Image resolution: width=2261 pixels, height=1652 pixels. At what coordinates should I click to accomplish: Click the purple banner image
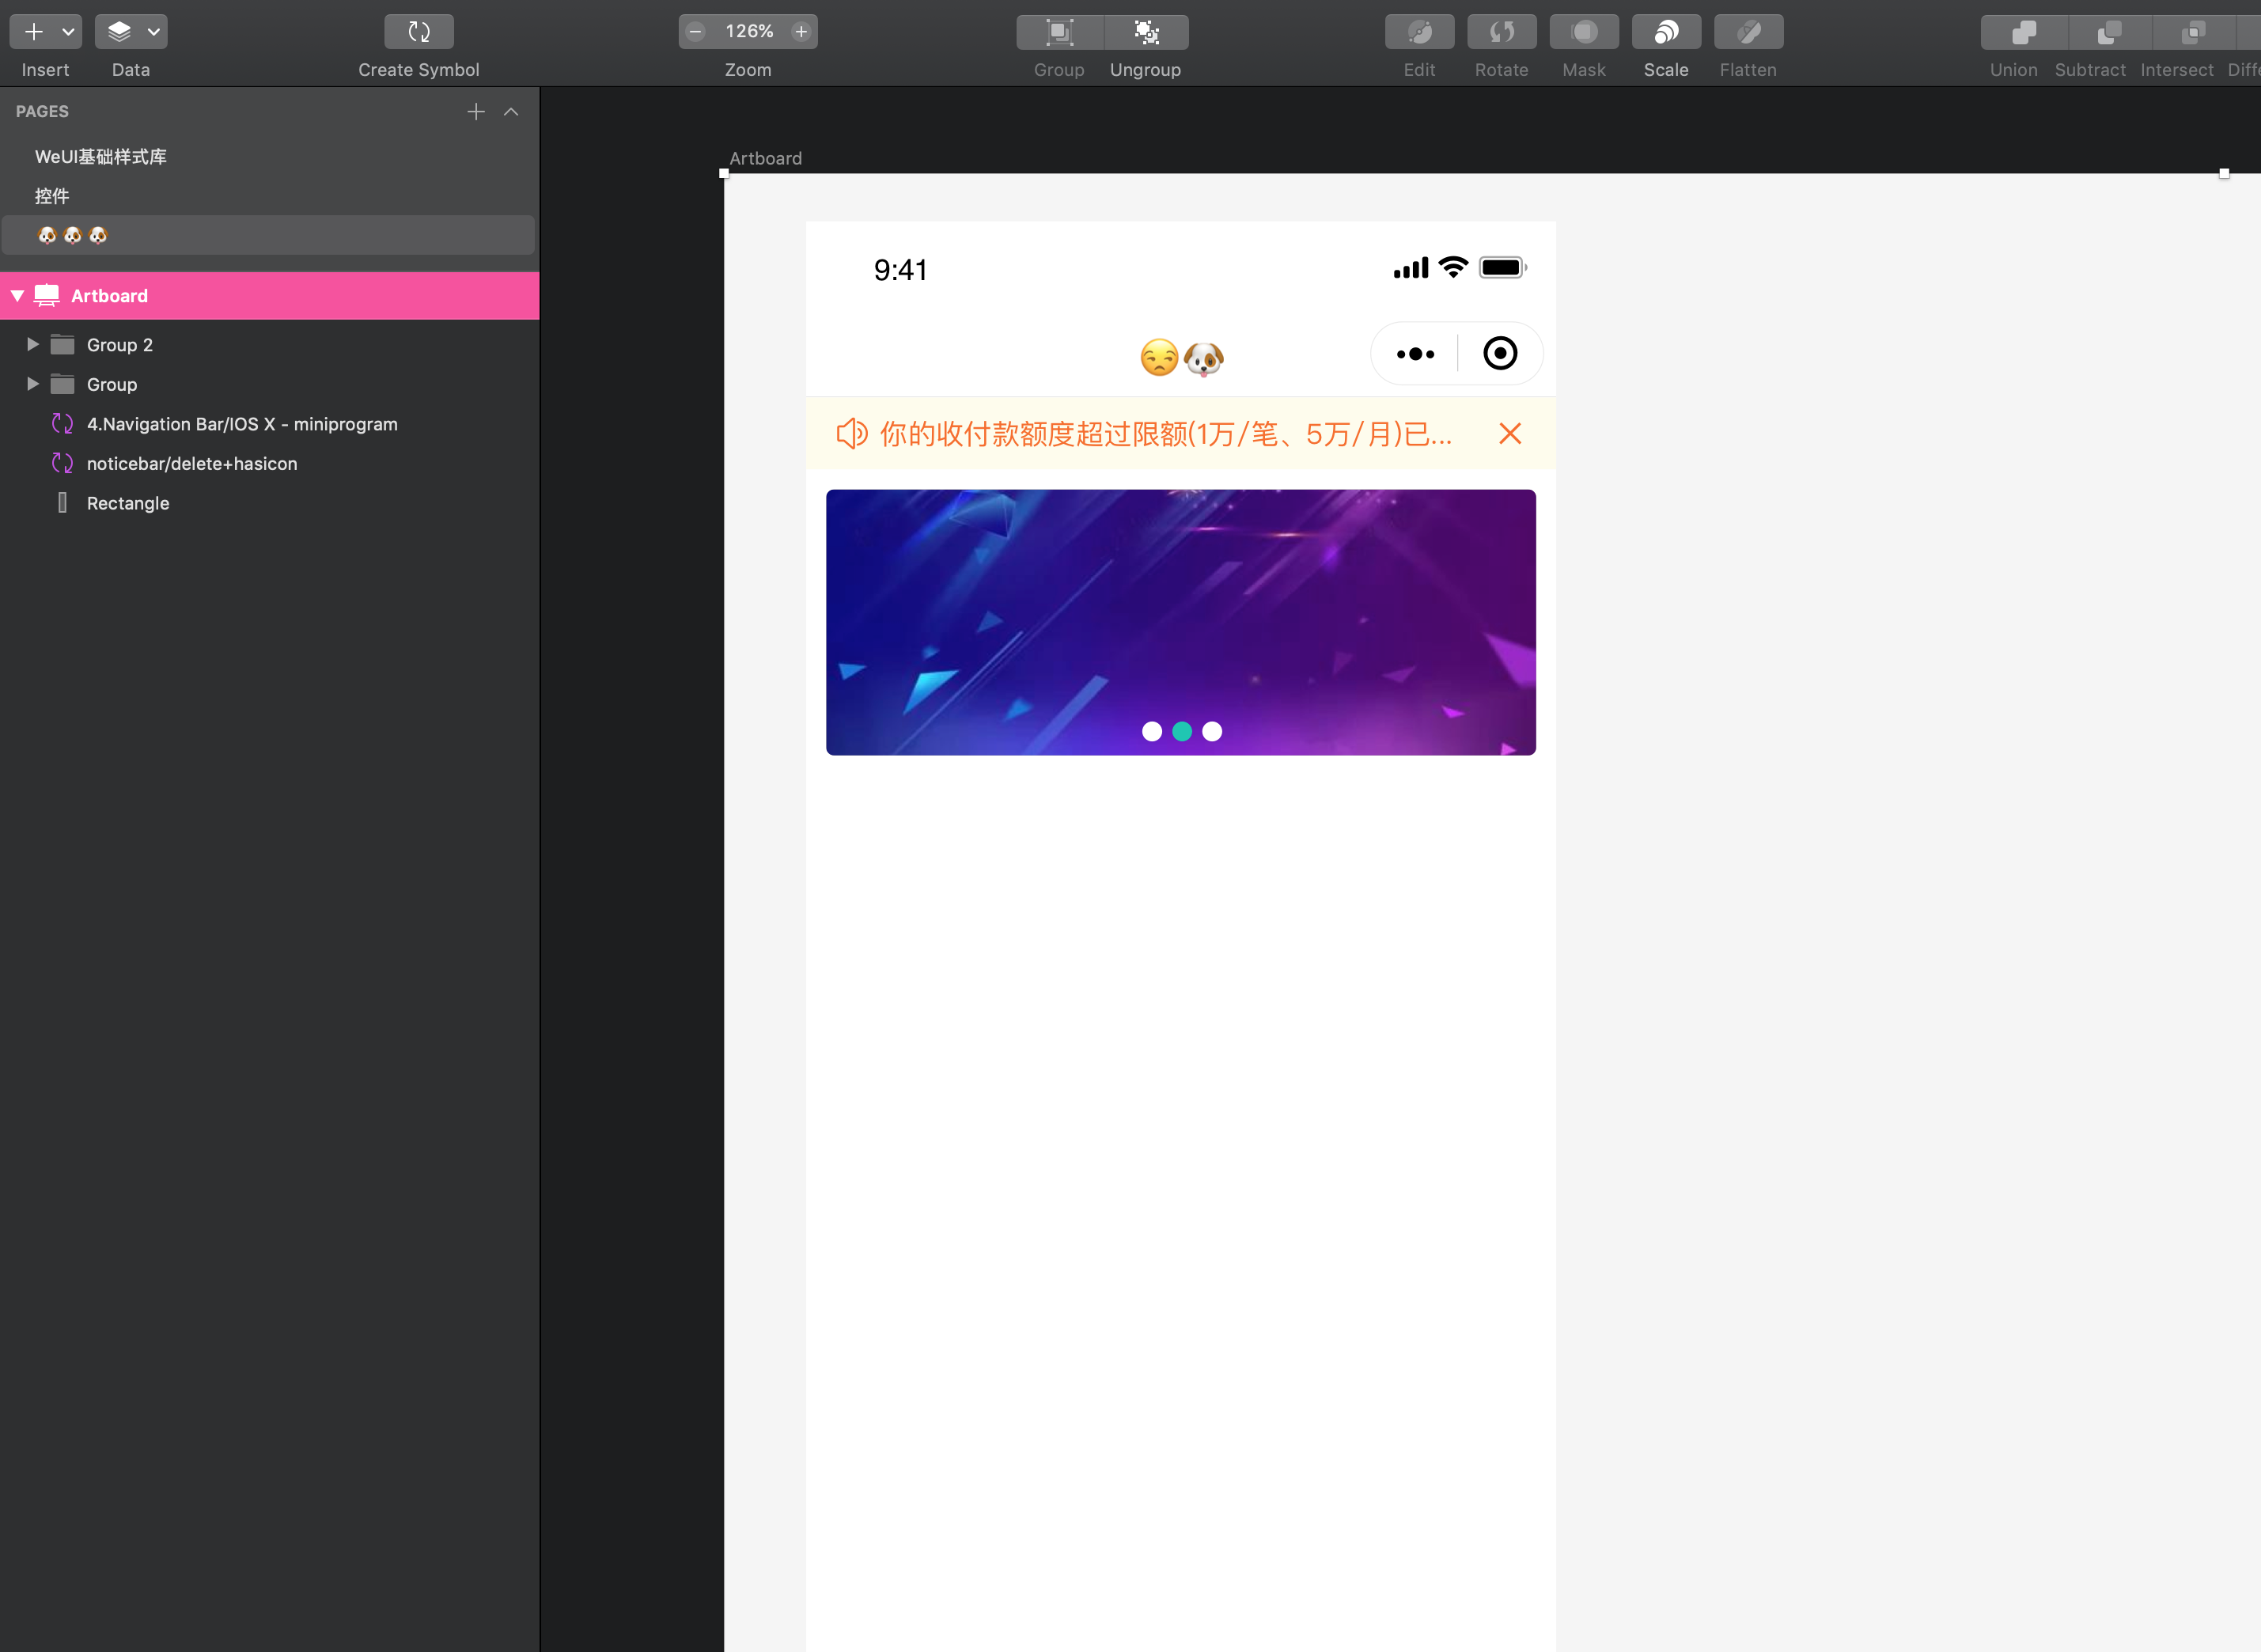pyautogui.click(x=1181, y=622)
